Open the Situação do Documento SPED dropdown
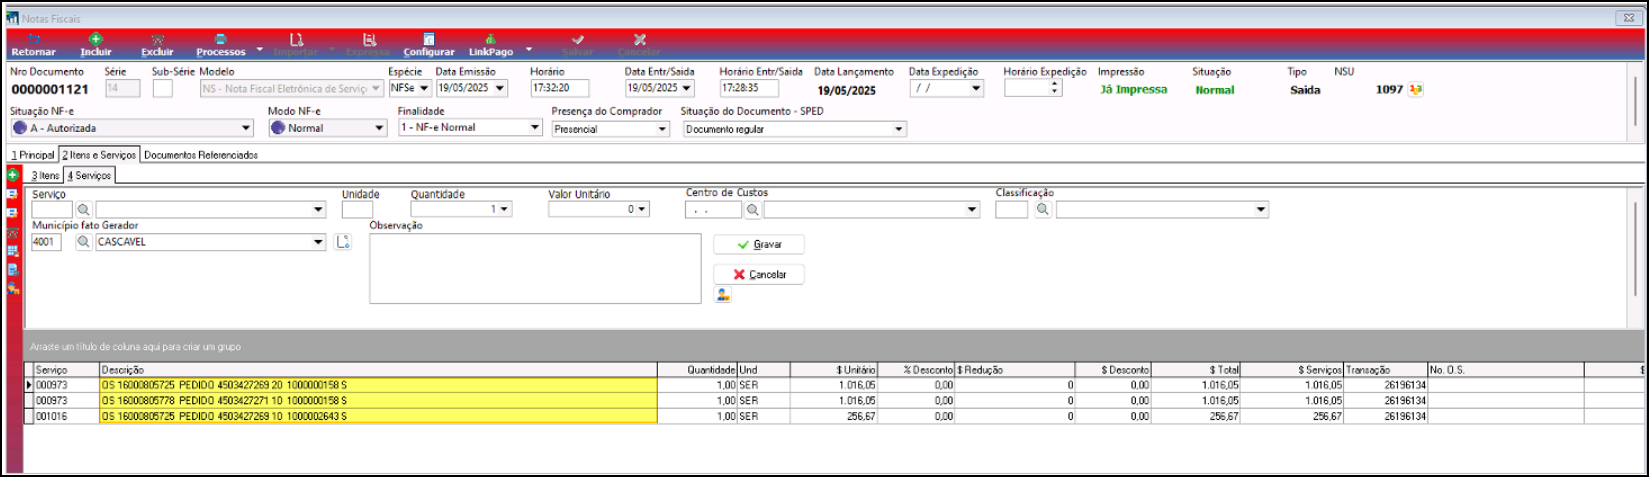 pyautogui.click(x=899, y=129)
